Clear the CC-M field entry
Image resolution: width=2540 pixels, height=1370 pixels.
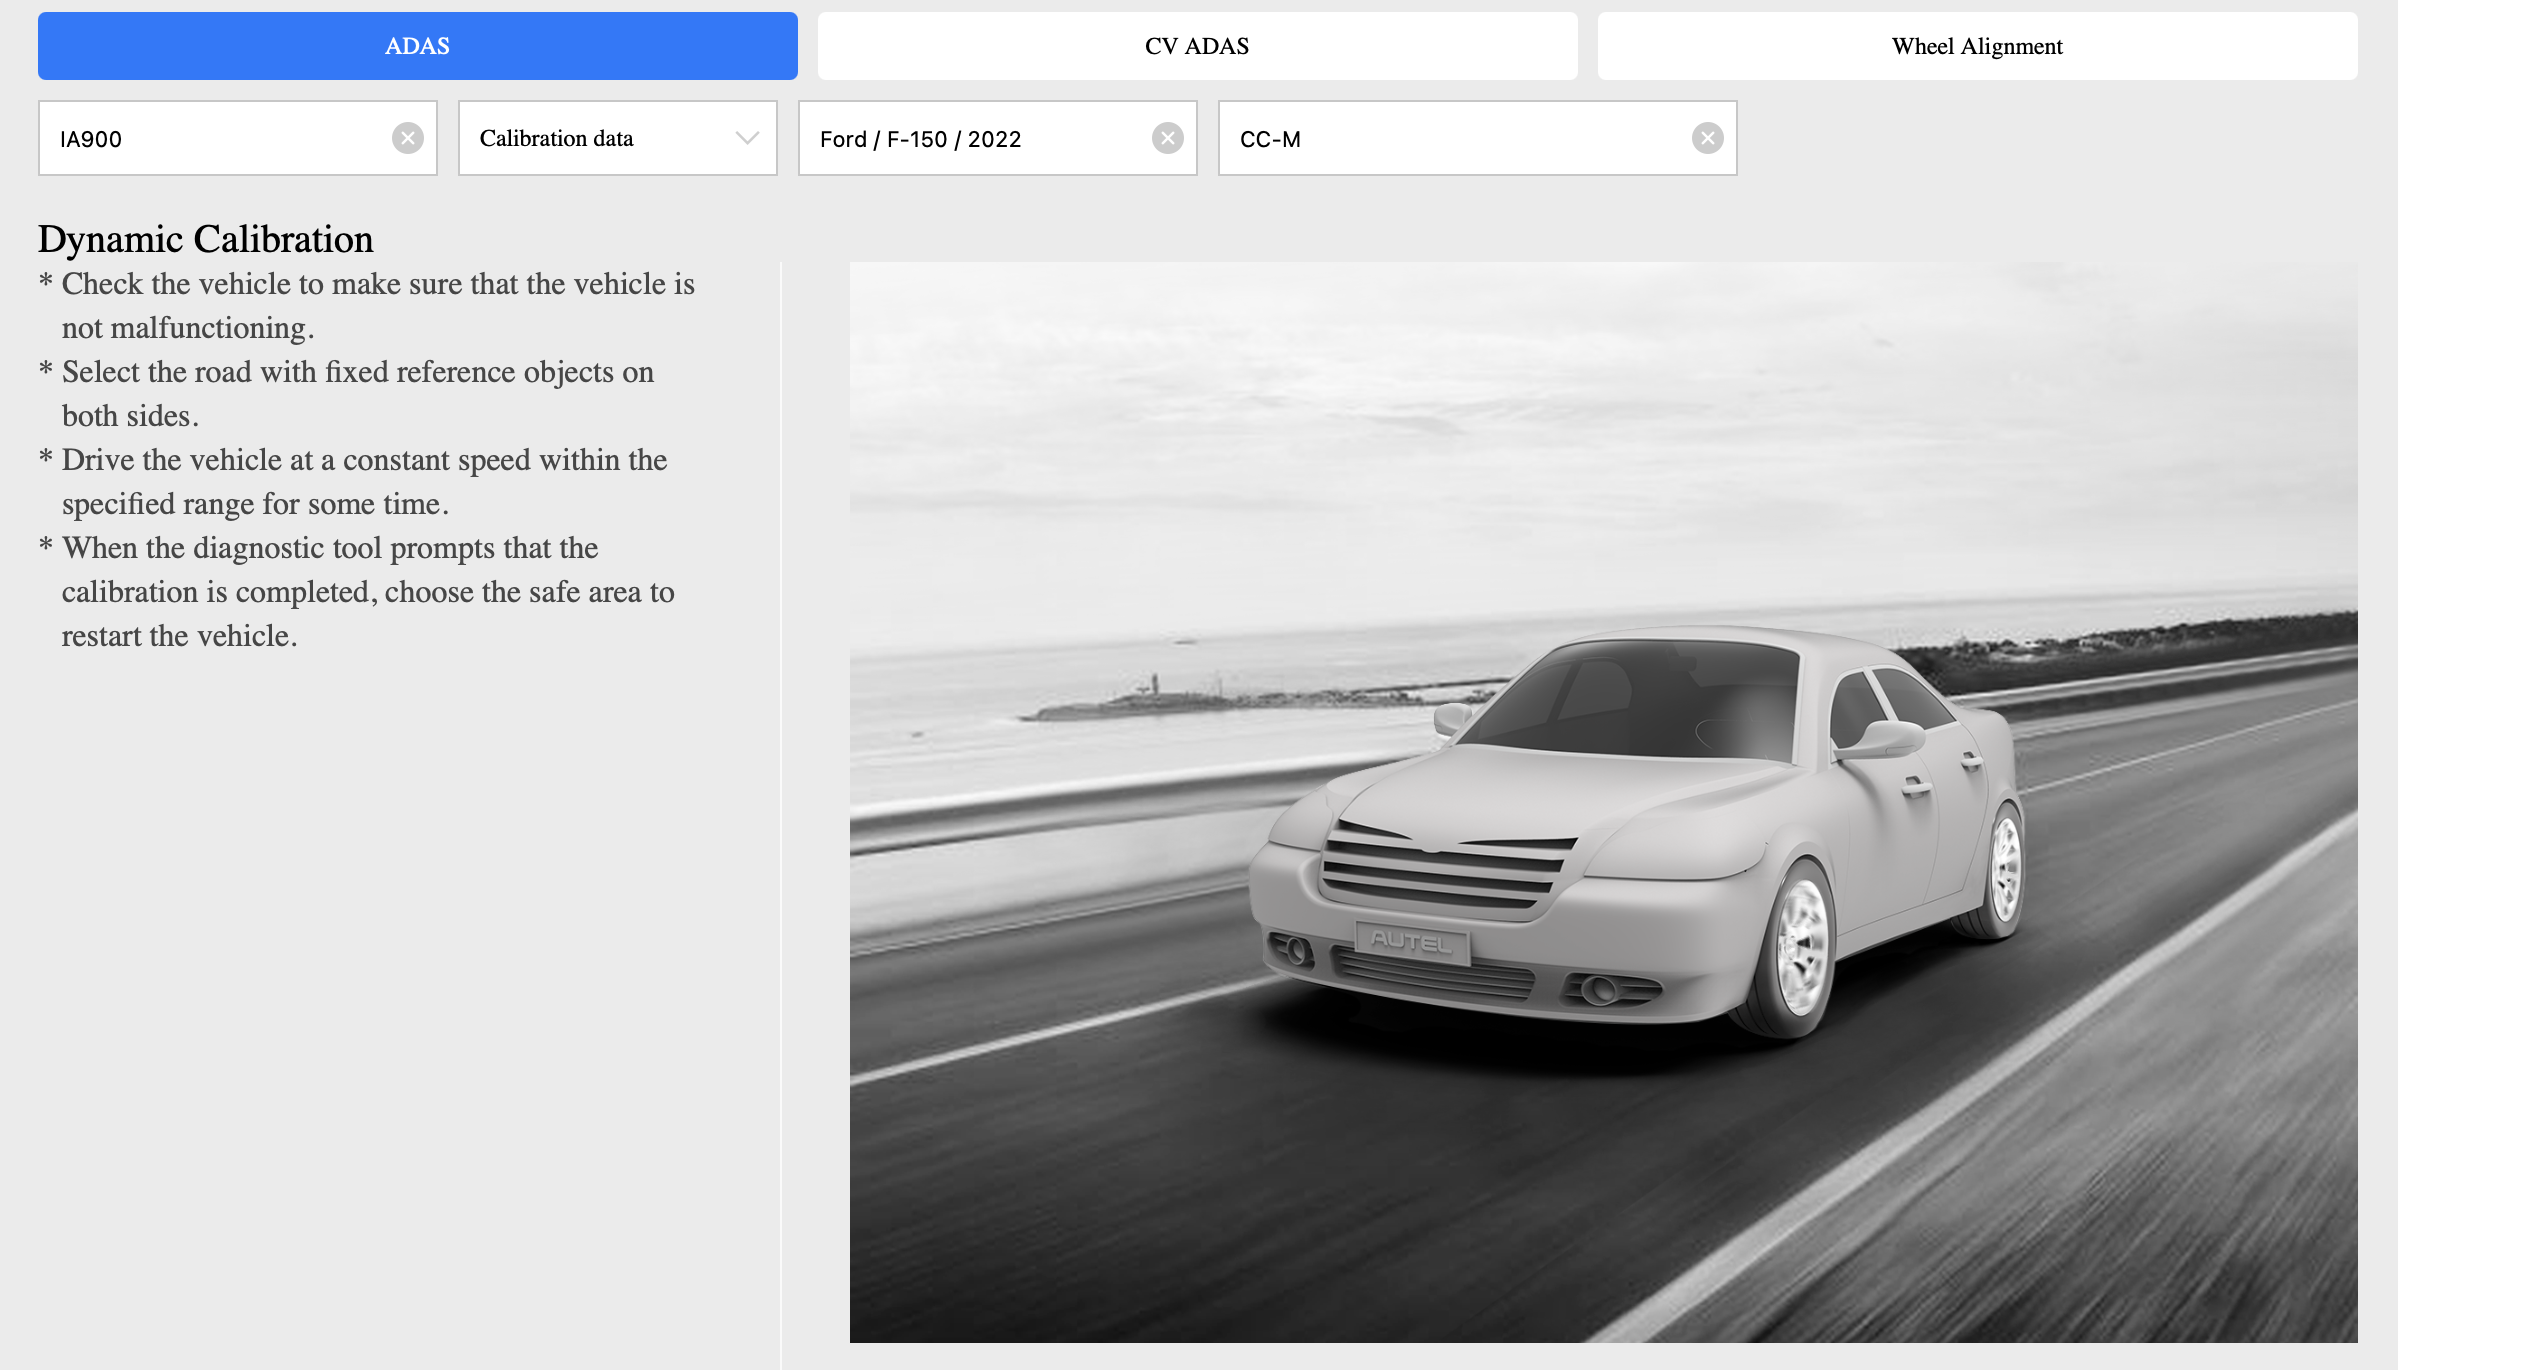[1707, 138]
